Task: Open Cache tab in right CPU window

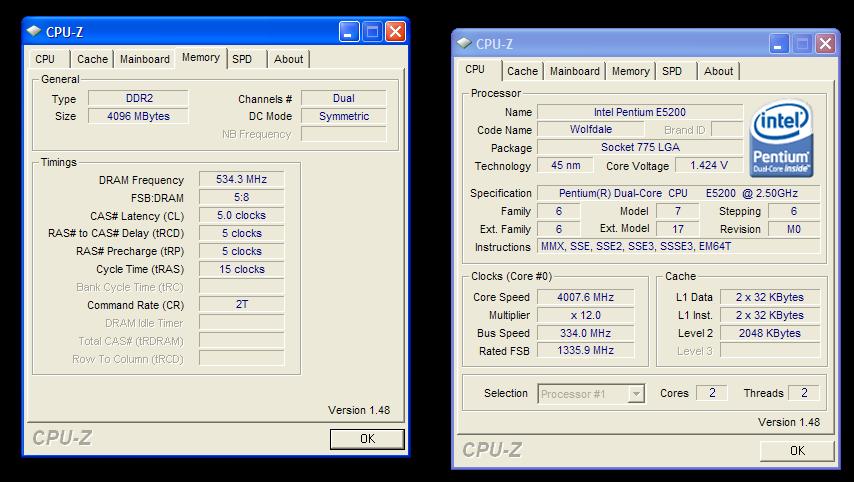Action: tap(522, 71)
